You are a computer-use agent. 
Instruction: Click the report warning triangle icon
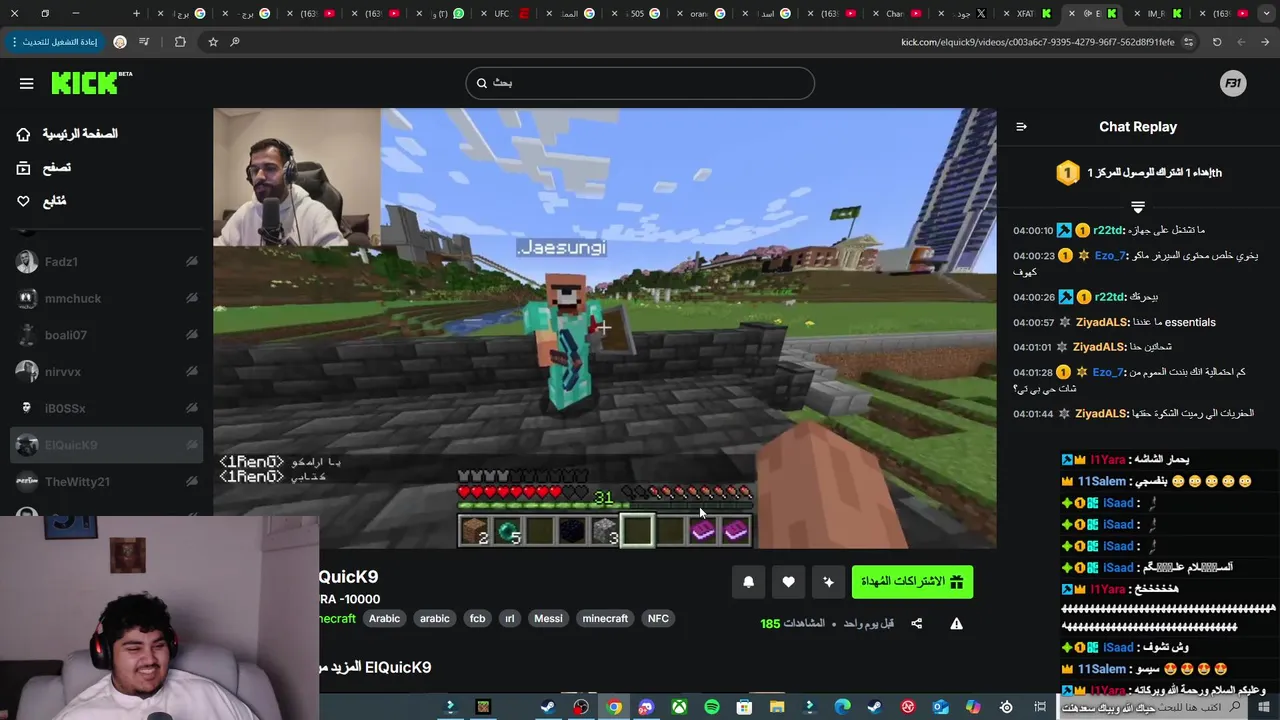pos(956,624)
